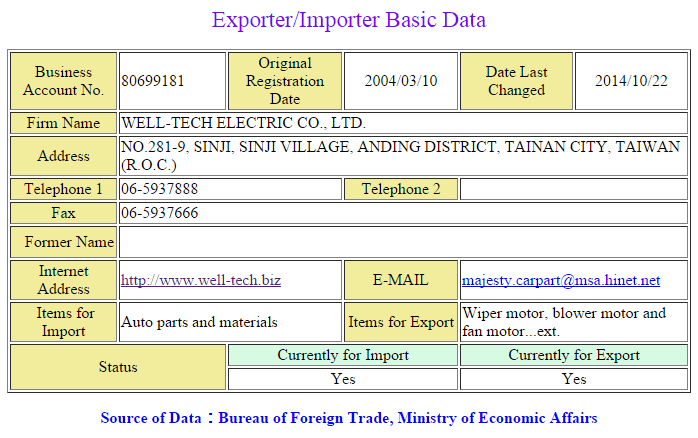Click the Auto parts and materials cell
The height and width of the screenshot is (438, 698).
pos(230,322)
